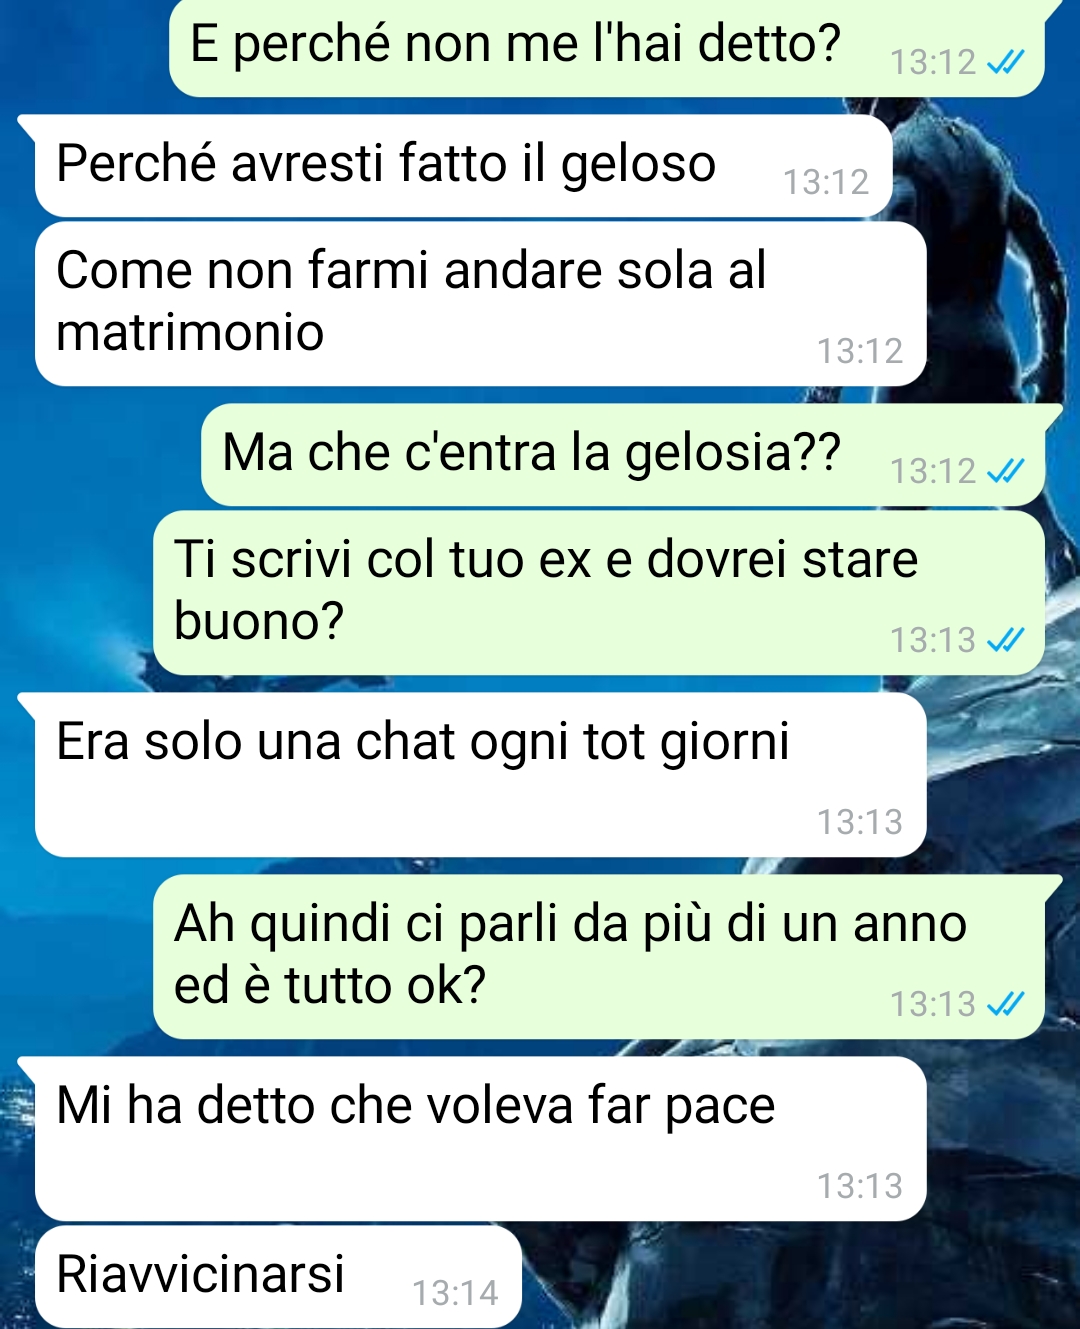Select message 'Mi ha detto che voleva far pace'
Image resolution: width=1080 pixels, height=1329 pixels.
click(x=480, y=1139)
